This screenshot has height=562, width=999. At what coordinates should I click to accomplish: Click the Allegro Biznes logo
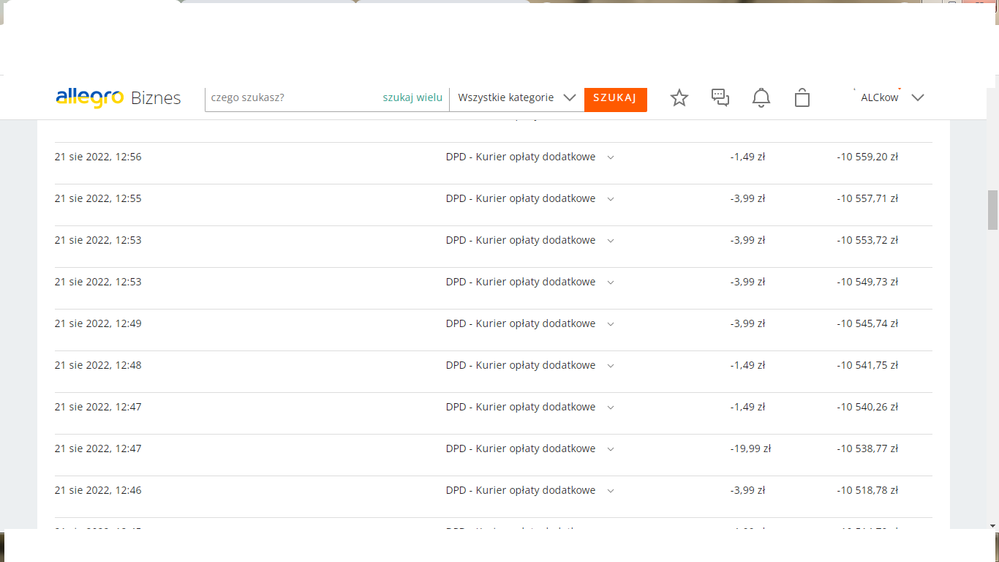click(118, 98)
